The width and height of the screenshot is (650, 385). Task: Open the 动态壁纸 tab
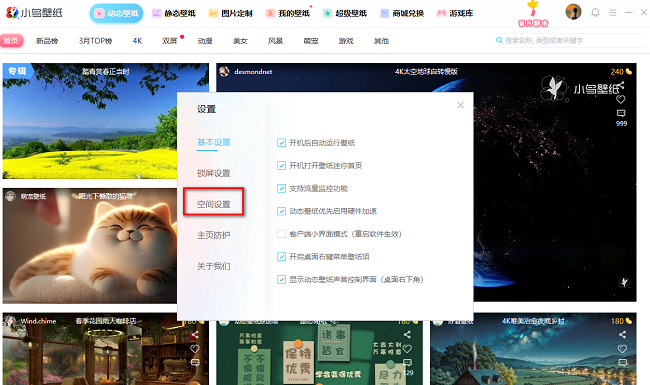(116, 13)
